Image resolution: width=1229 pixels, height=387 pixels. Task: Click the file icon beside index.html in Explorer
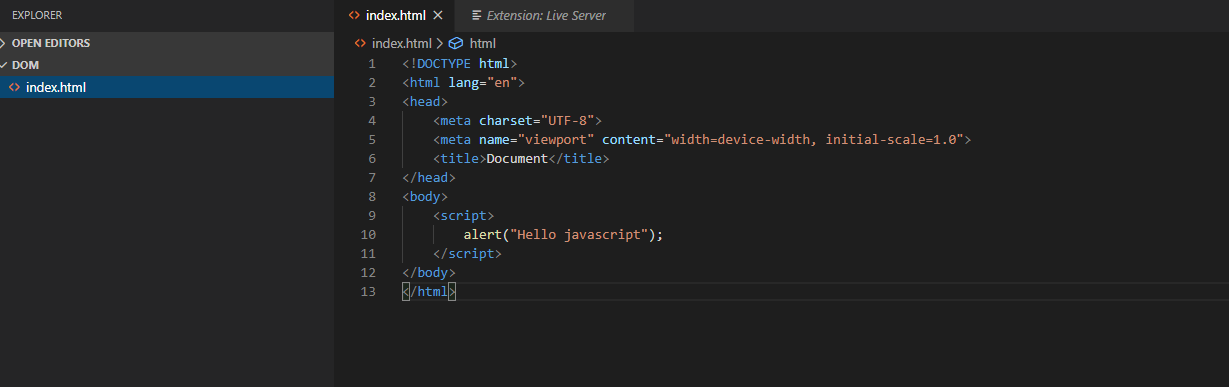click(14, 87)
